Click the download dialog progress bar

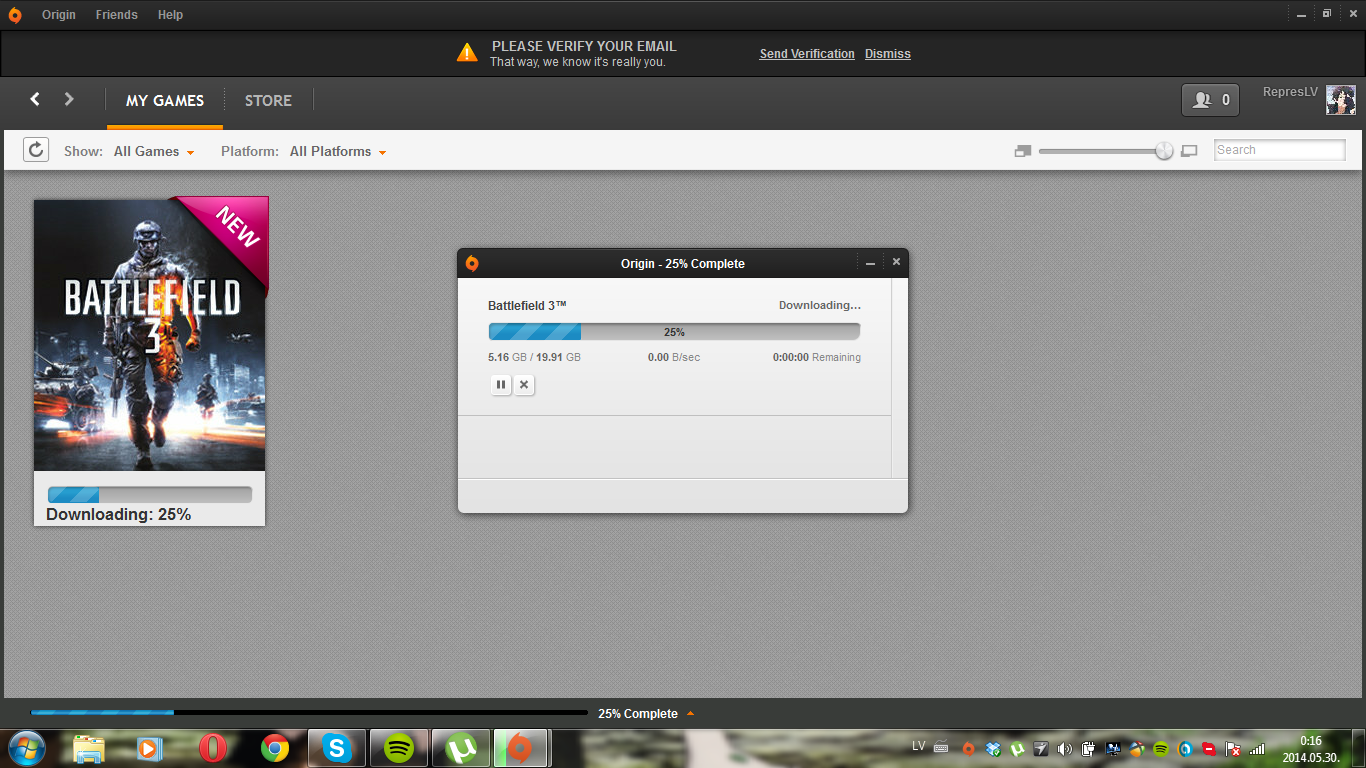tap(674, 332)
